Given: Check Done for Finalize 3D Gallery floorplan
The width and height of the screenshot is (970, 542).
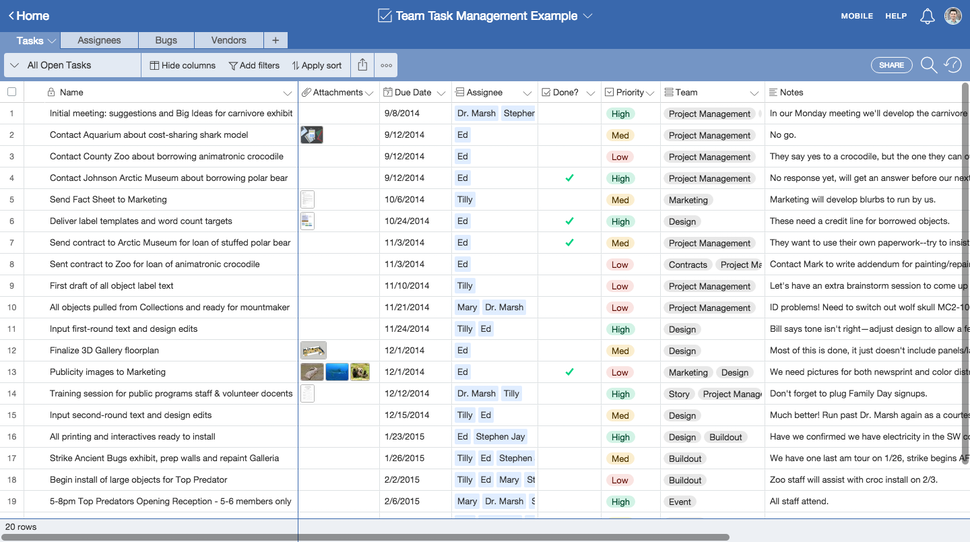Looking at the screenshot, I should [x=569, y=350].
